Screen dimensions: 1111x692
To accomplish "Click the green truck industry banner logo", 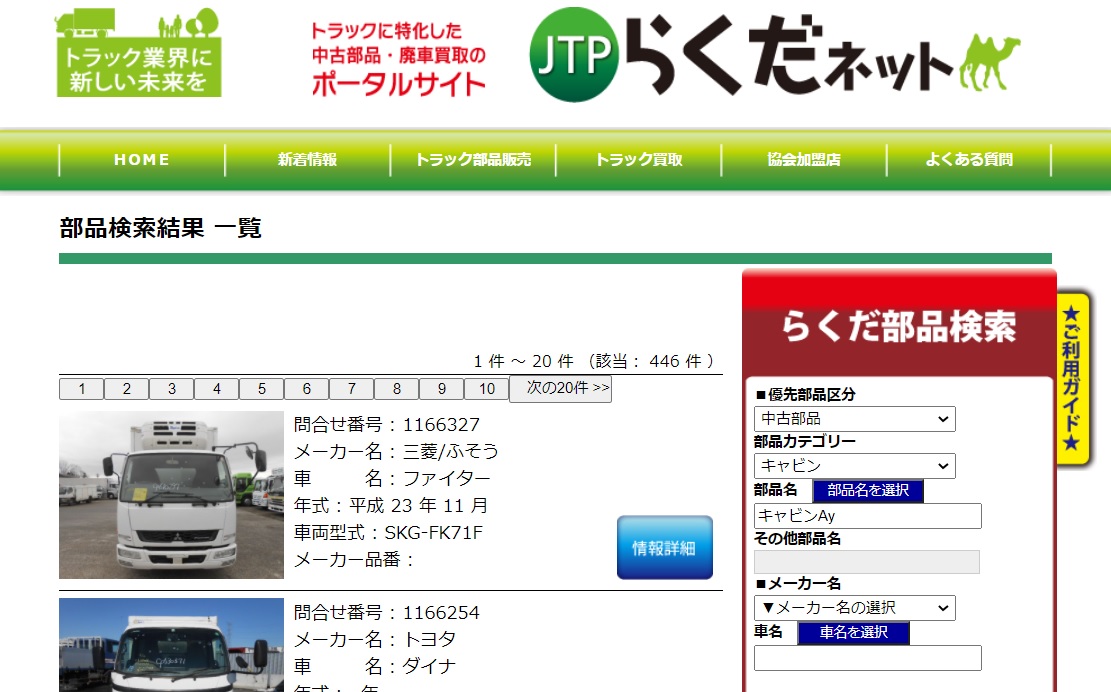I will [138, 53].
